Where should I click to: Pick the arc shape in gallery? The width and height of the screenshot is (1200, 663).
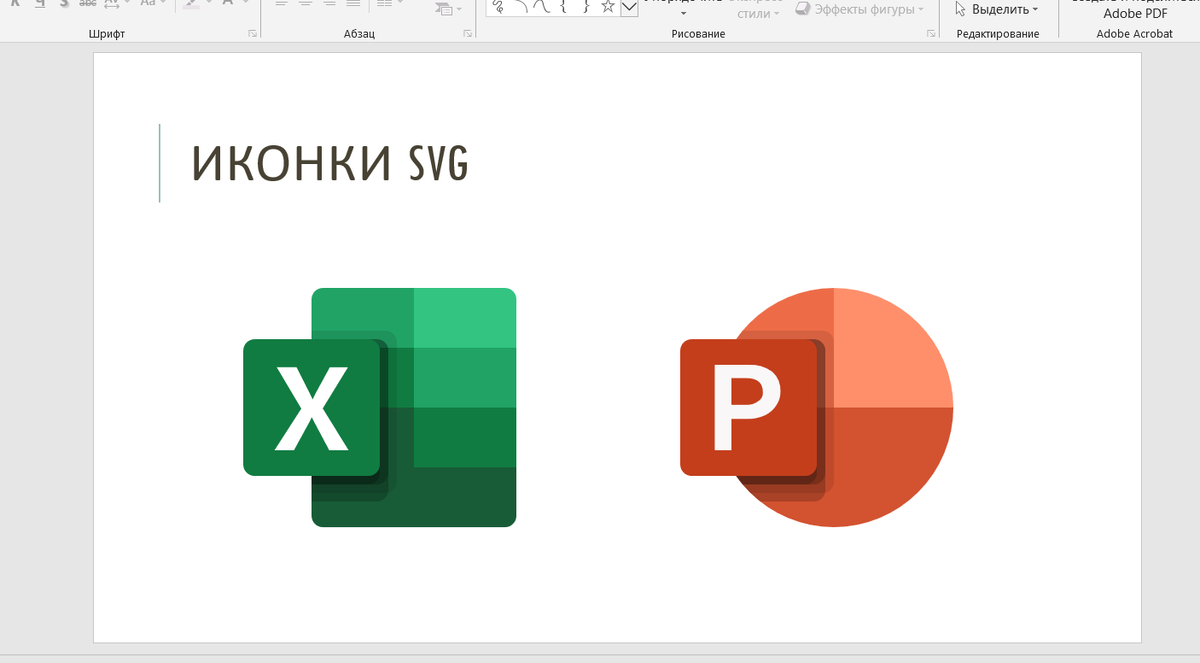[520, 7]
